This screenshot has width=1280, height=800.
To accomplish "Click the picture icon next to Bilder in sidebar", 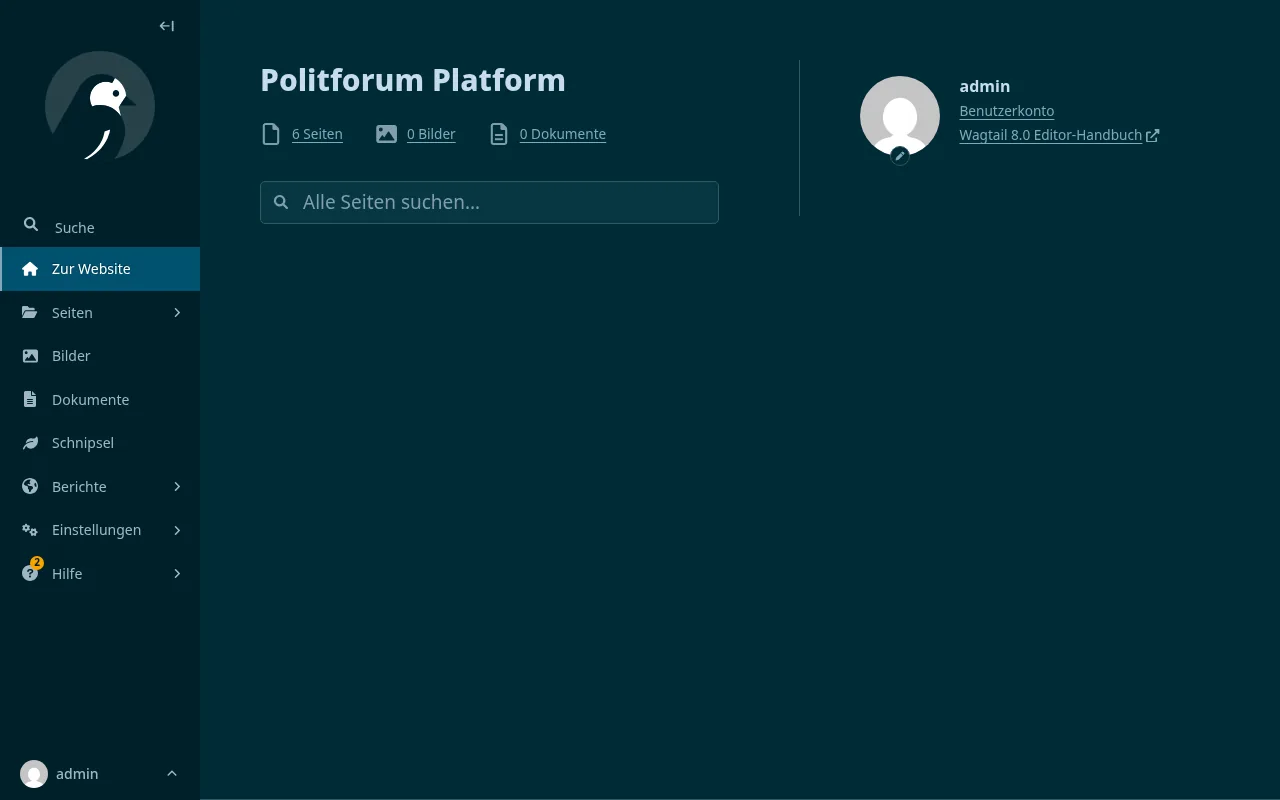I will (30, 356).
